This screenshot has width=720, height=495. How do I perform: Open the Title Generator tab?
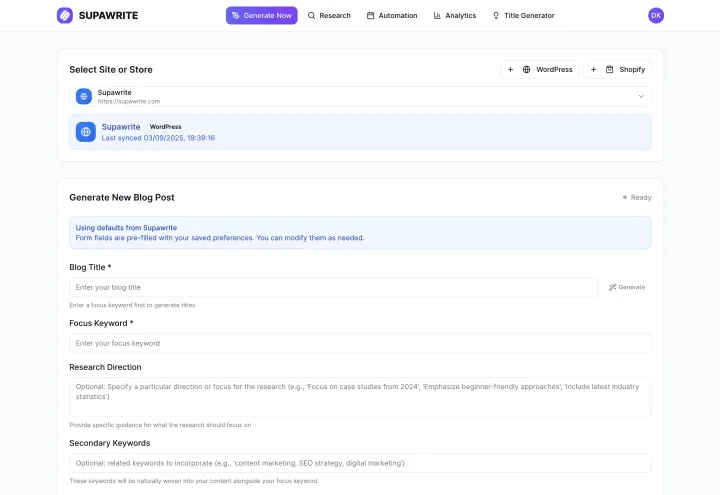point(523,16)
